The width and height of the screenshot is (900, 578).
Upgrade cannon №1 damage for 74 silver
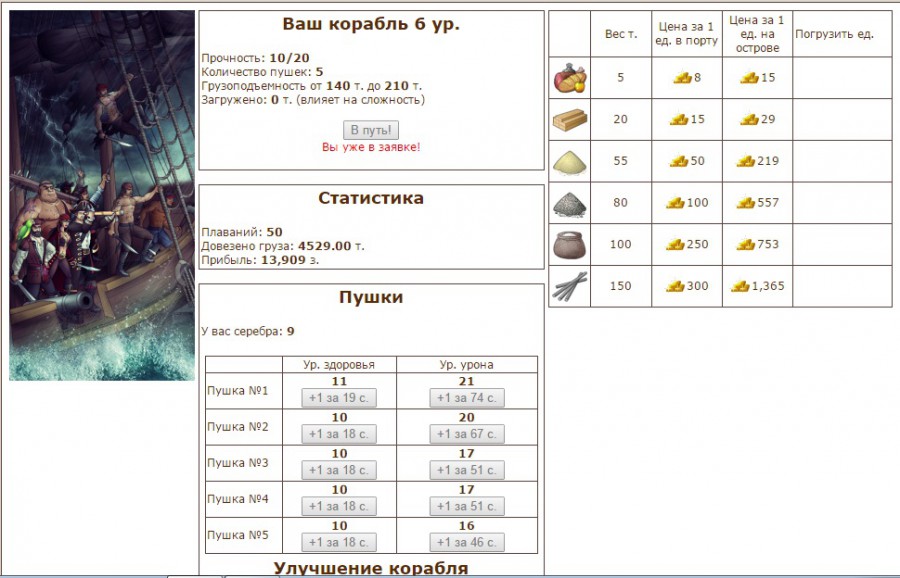pos(467,398)
